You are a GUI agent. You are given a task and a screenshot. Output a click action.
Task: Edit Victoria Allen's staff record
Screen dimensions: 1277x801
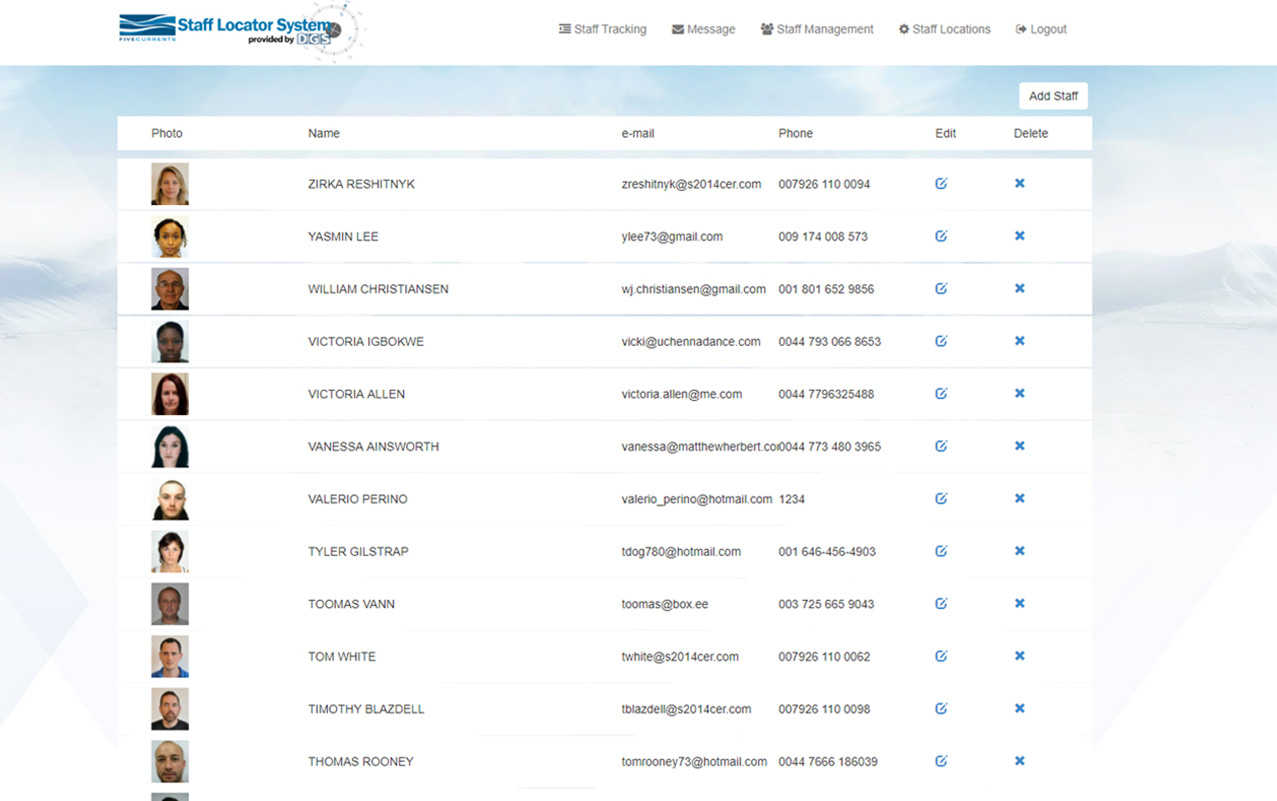pyautogui.click(x=941, y=394)
